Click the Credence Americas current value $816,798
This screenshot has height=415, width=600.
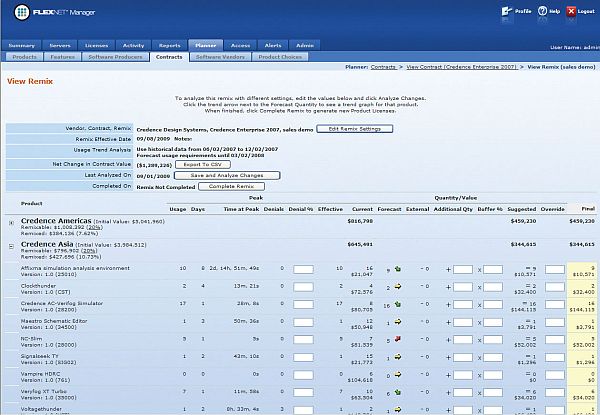tap(360, 221)
